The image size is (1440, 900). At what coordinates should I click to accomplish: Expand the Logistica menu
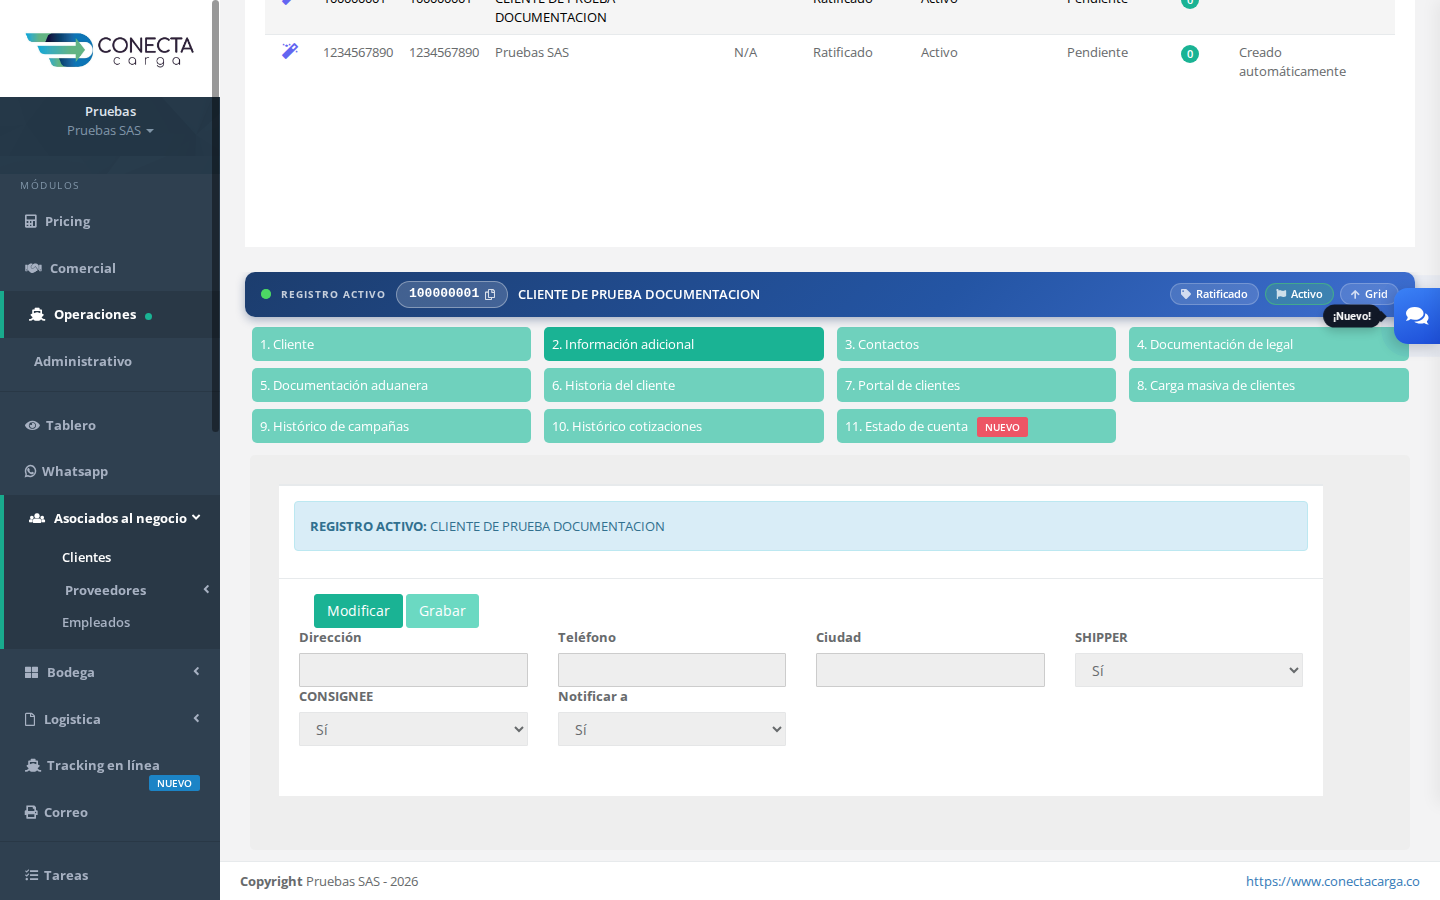108,719
